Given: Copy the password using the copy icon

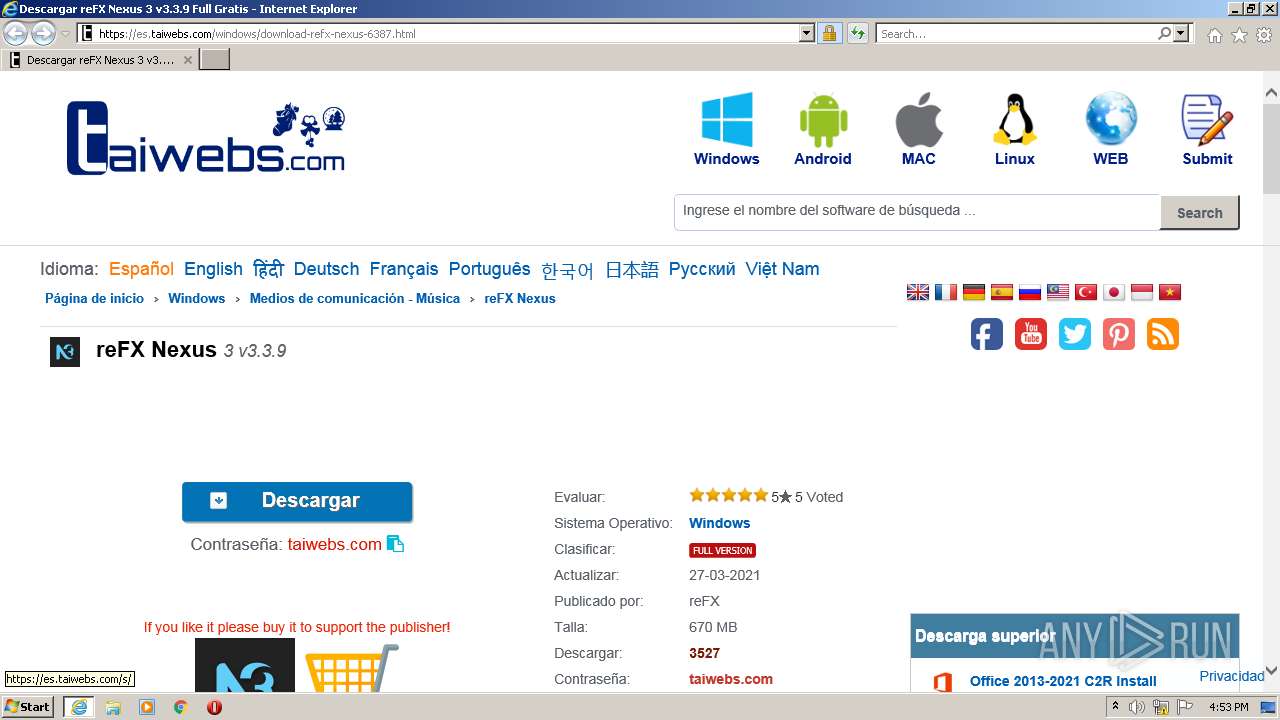Looking at the screenshot, I should click(x=395, y=544).
